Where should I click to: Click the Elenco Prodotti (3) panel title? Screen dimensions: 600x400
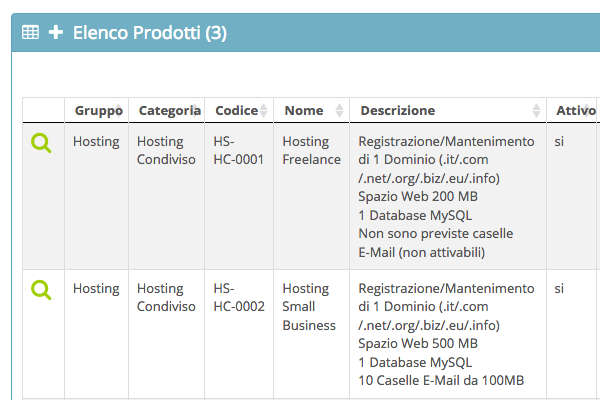pos(150,33)
